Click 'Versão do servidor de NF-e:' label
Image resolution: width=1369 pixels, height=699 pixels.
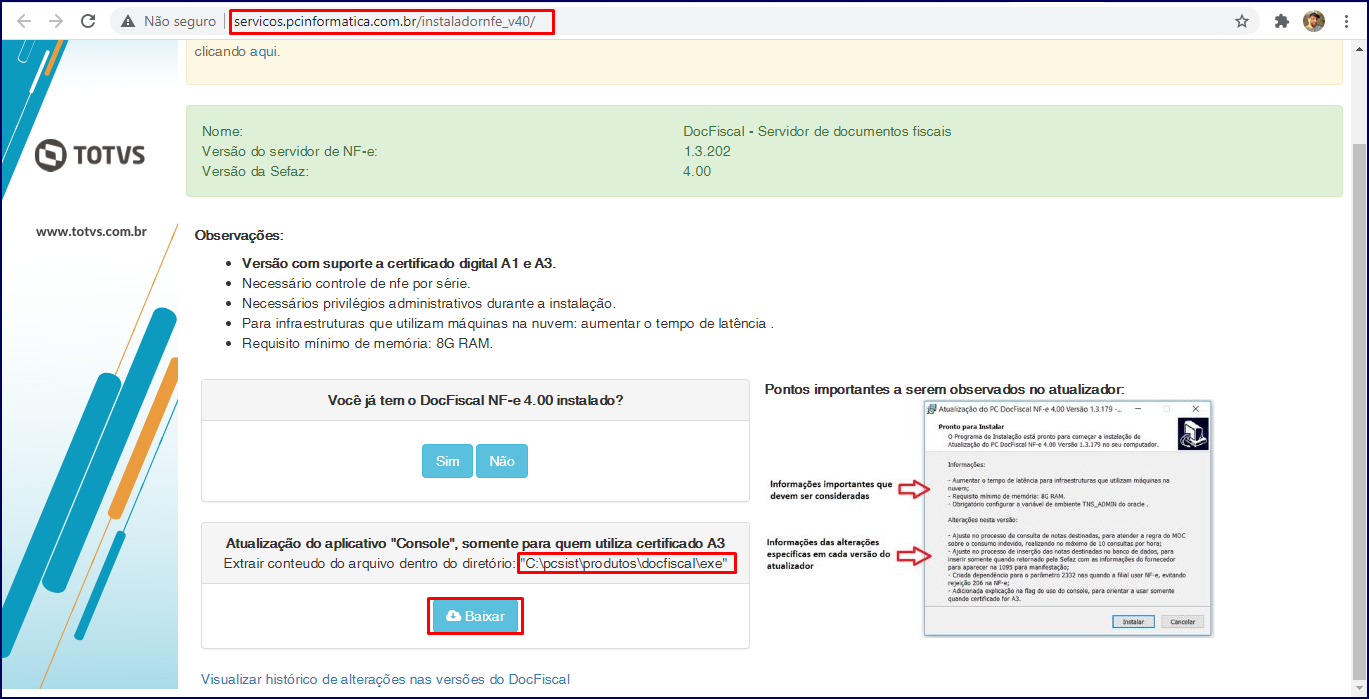tap(289, 151)
